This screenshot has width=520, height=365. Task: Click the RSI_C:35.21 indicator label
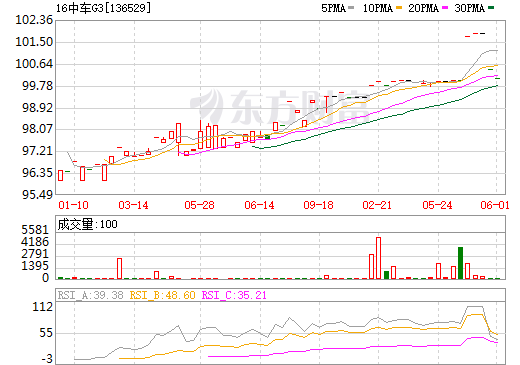[x=234, y=295]
